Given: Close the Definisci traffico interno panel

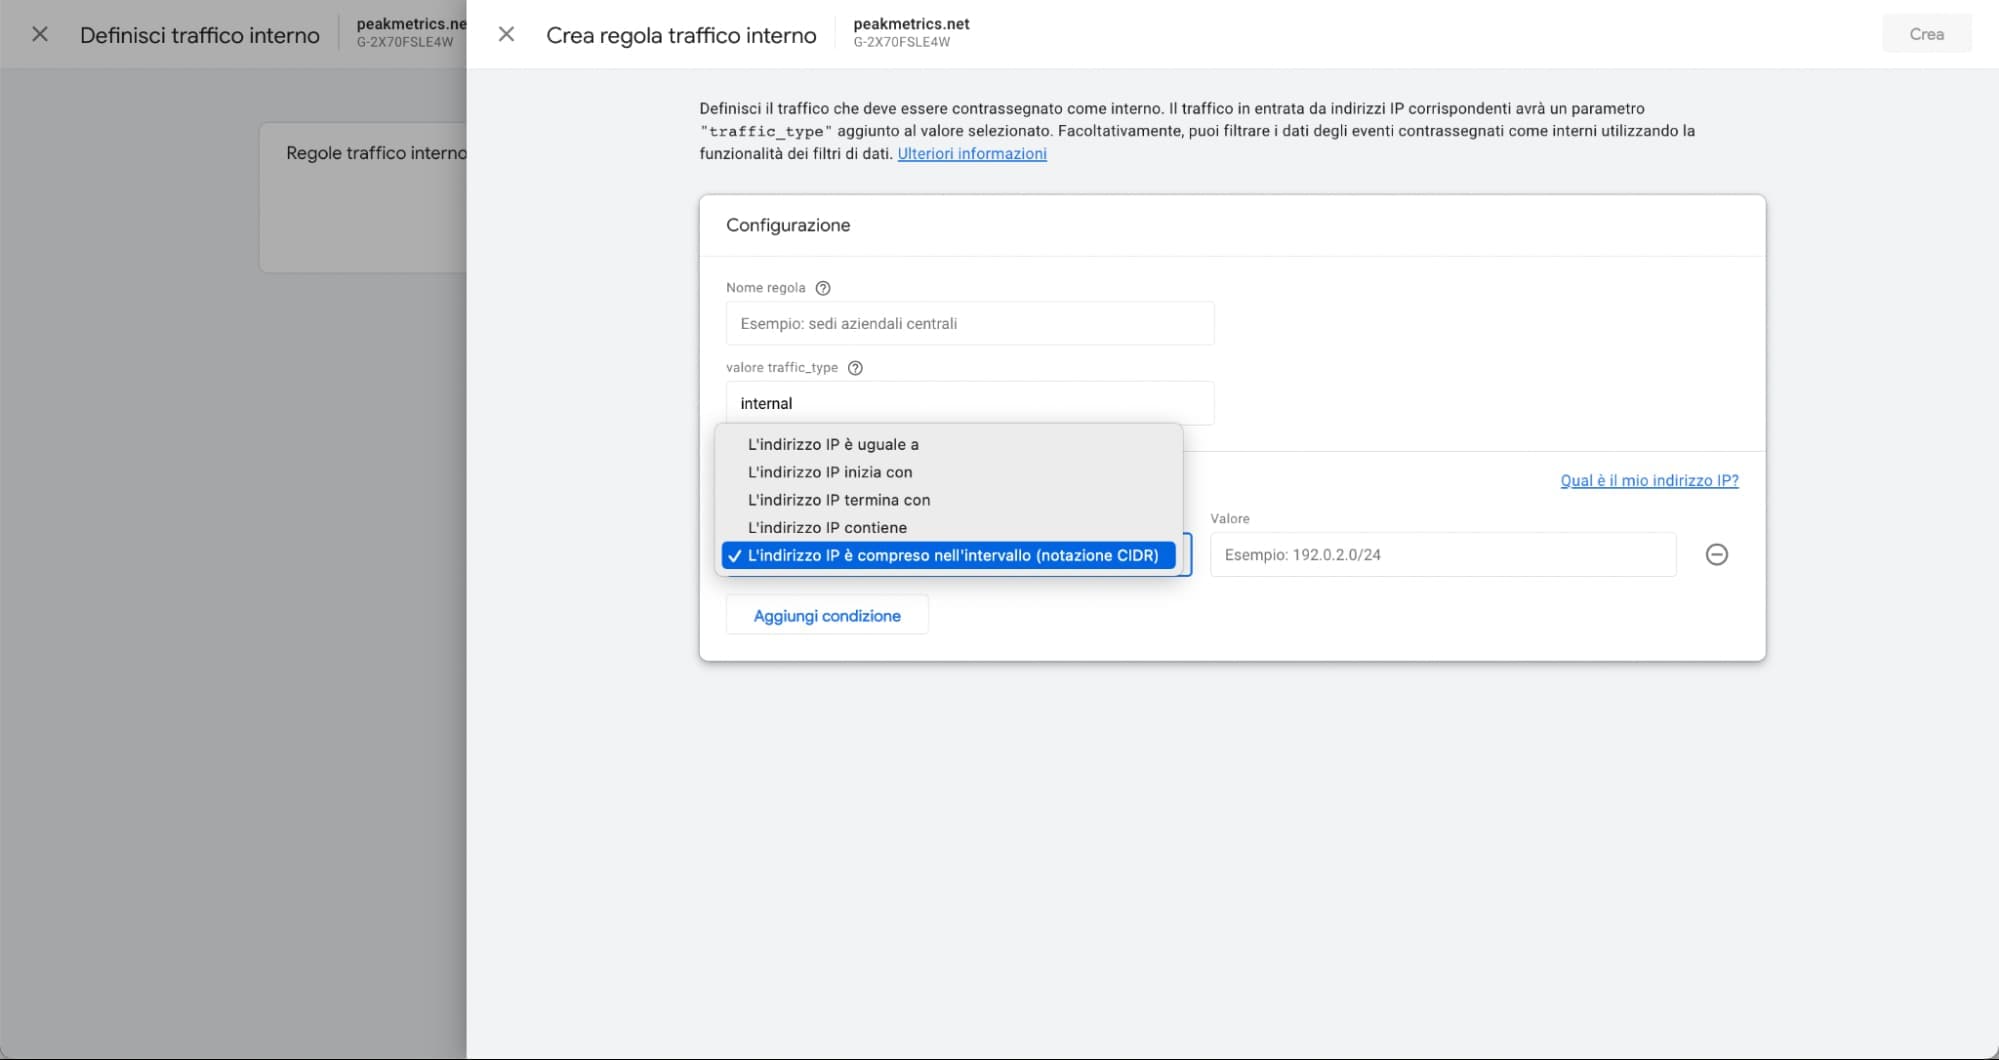Looking at the screenshot, I should click(40, 35).
